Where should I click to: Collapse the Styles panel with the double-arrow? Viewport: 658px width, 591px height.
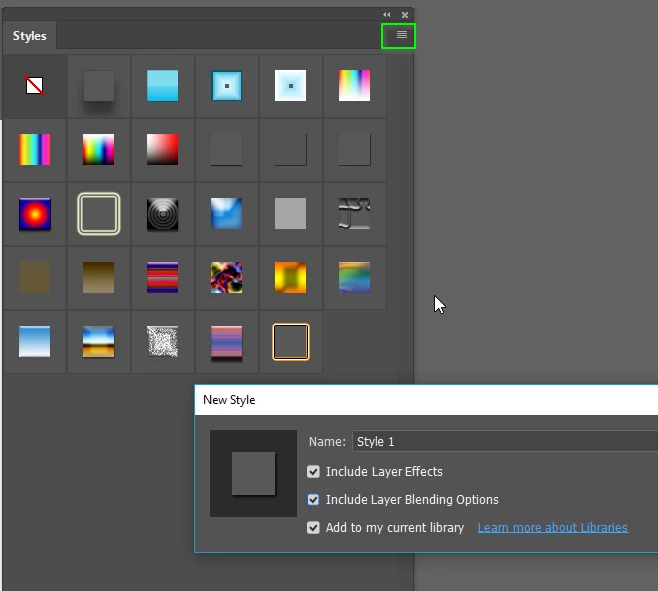386,15
